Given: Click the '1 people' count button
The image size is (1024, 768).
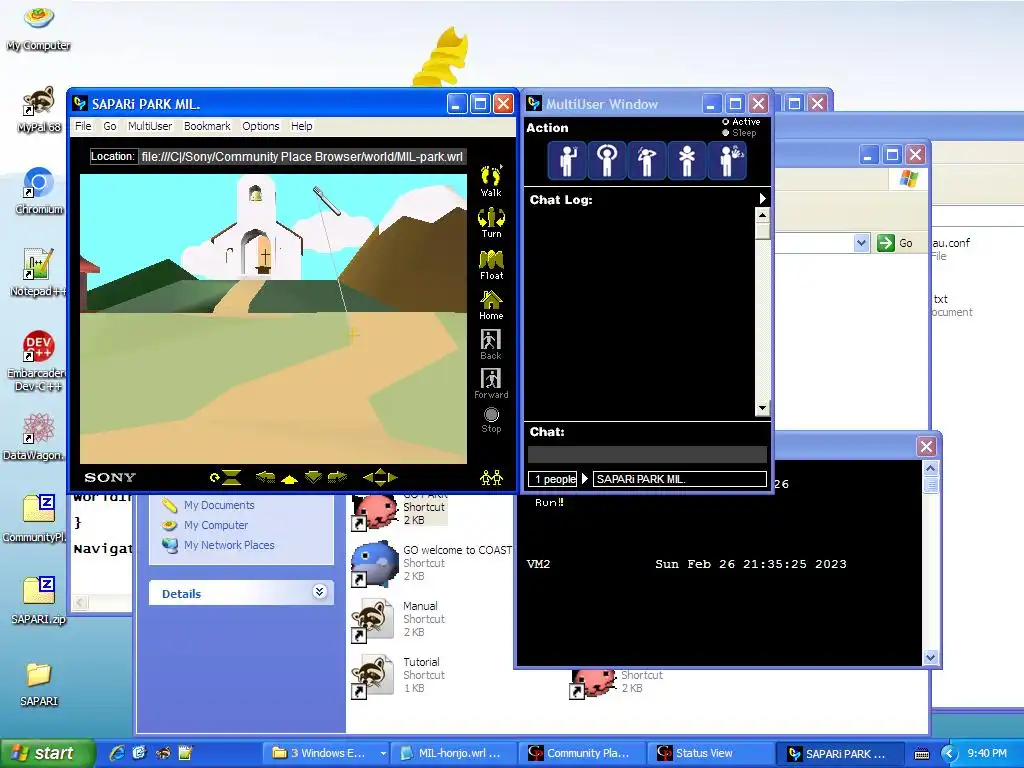Looking at the screenshot, I should point(552,479).
